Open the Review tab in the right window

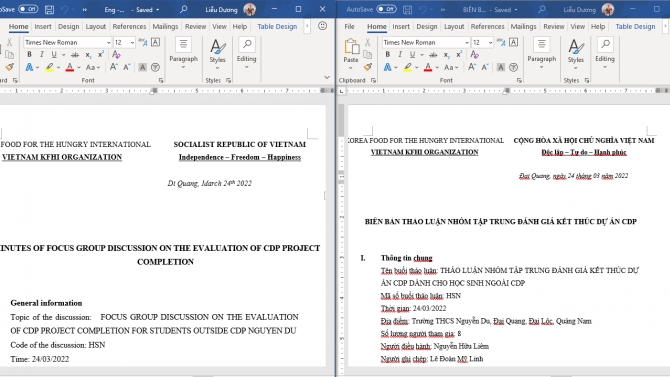(554, 26)
